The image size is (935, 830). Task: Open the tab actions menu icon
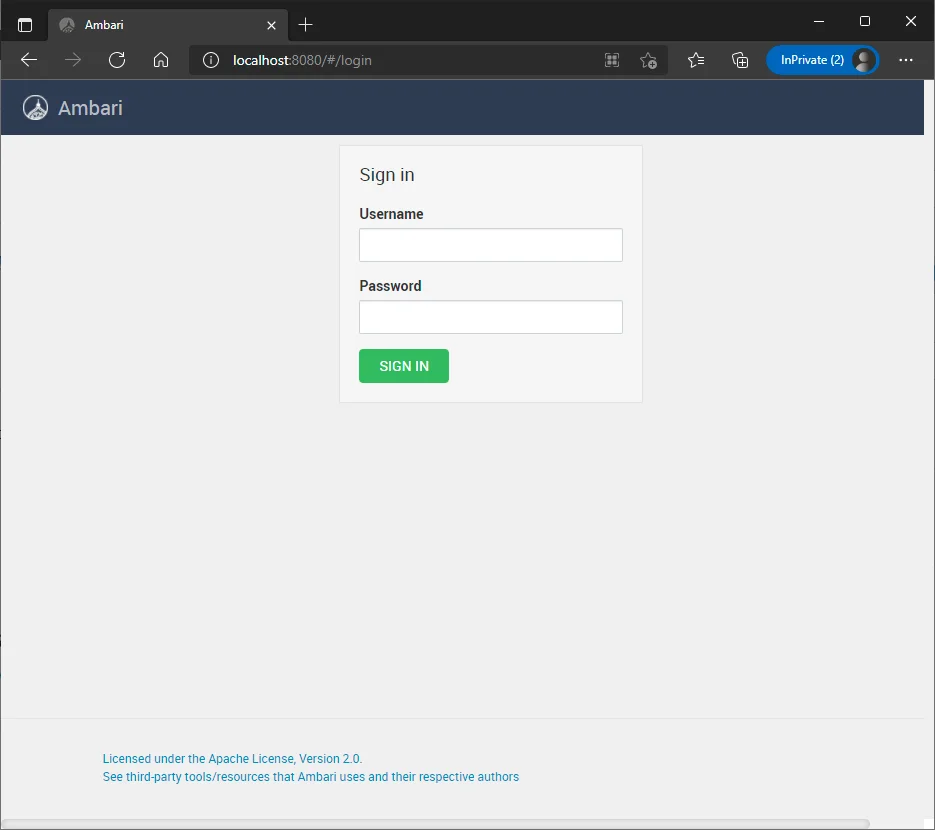click(25, 24)
